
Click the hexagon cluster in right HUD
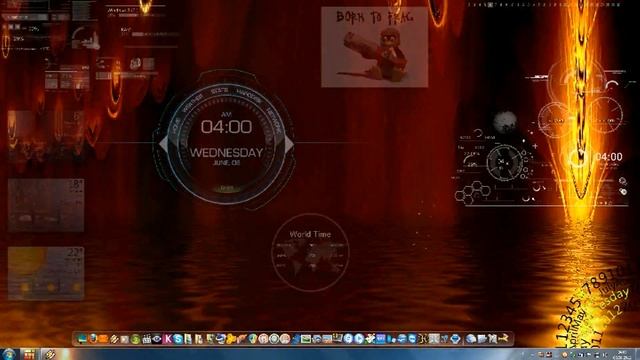473,193
